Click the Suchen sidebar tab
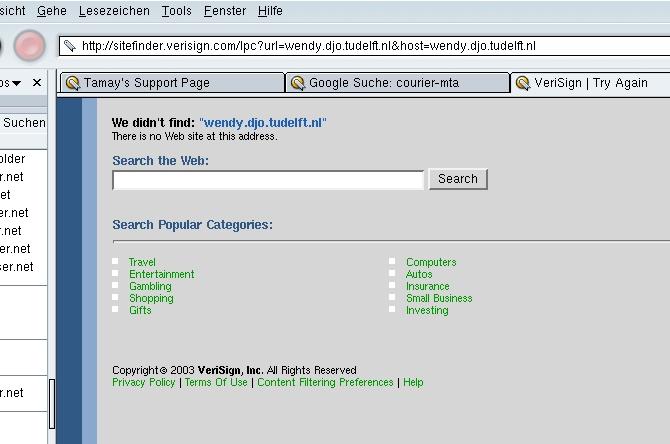This screenshot has width=670, height=444. coord(24,123)
